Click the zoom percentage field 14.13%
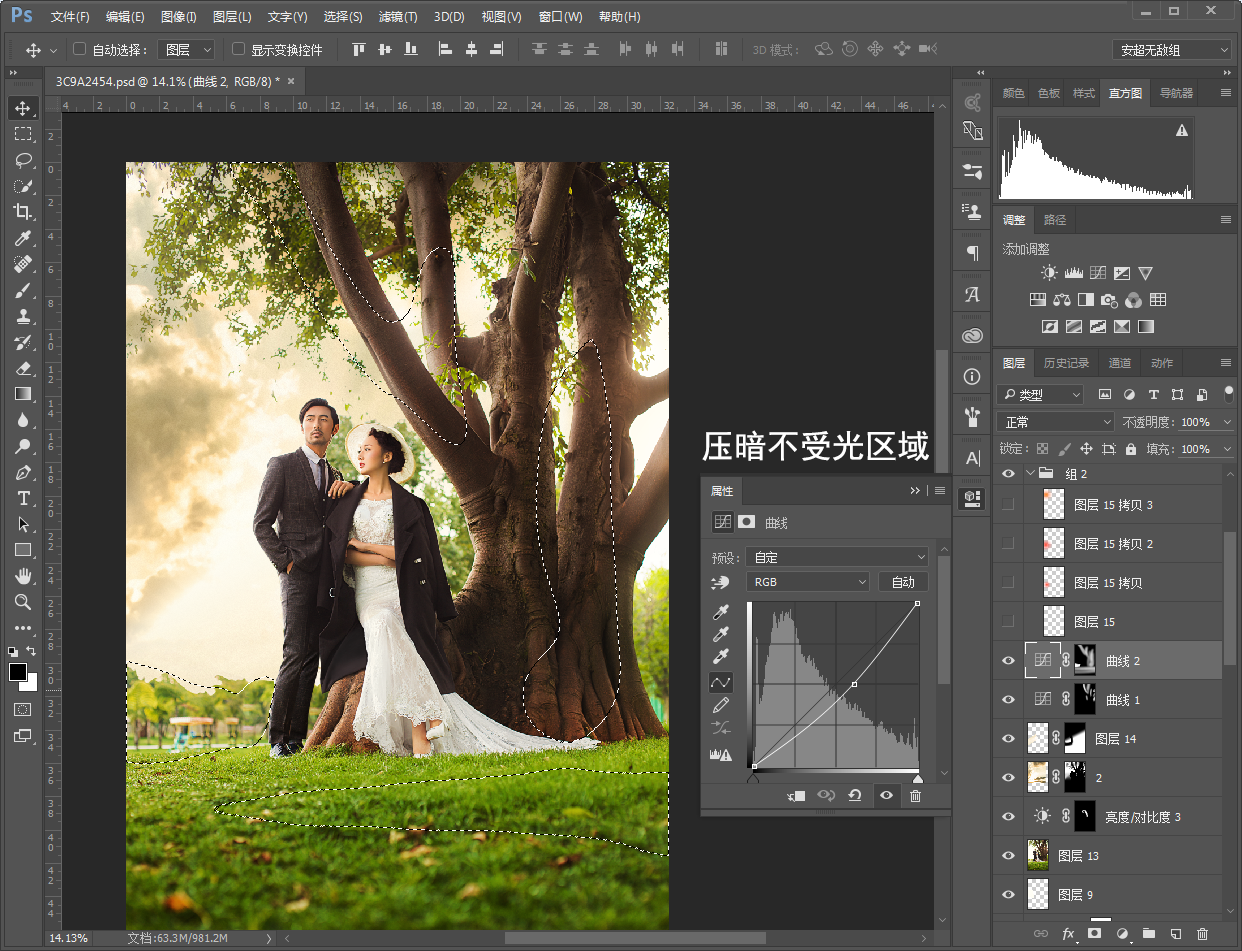The width and height of the screenshot is (1242, 951). pyautogui.click(x=69, y=938)
